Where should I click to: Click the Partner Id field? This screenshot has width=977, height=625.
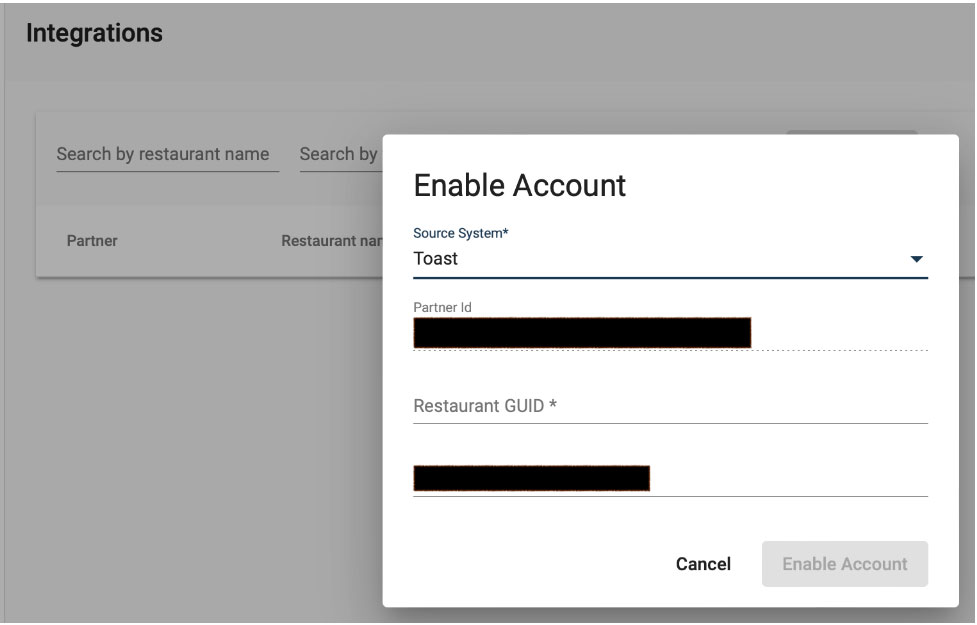pyautogui.click(x=670, y=333)
